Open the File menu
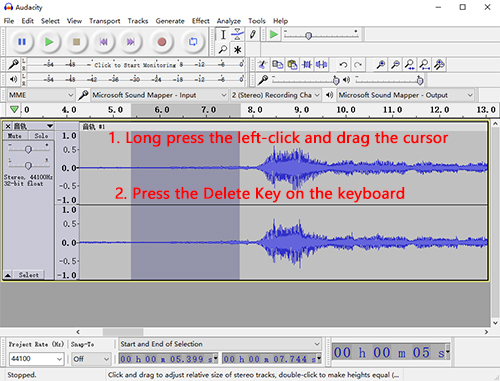The height and width of the screenshot is (381, 500). (9, 21)
